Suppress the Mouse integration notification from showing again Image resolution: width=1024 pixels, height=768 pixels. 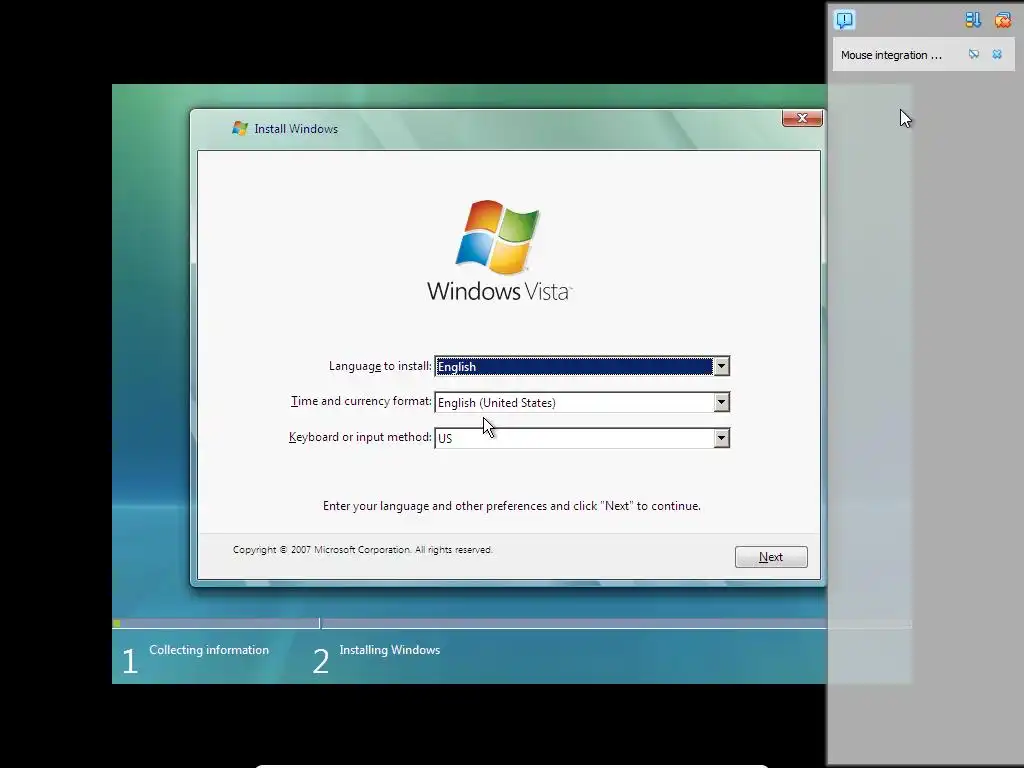[974, 54]
